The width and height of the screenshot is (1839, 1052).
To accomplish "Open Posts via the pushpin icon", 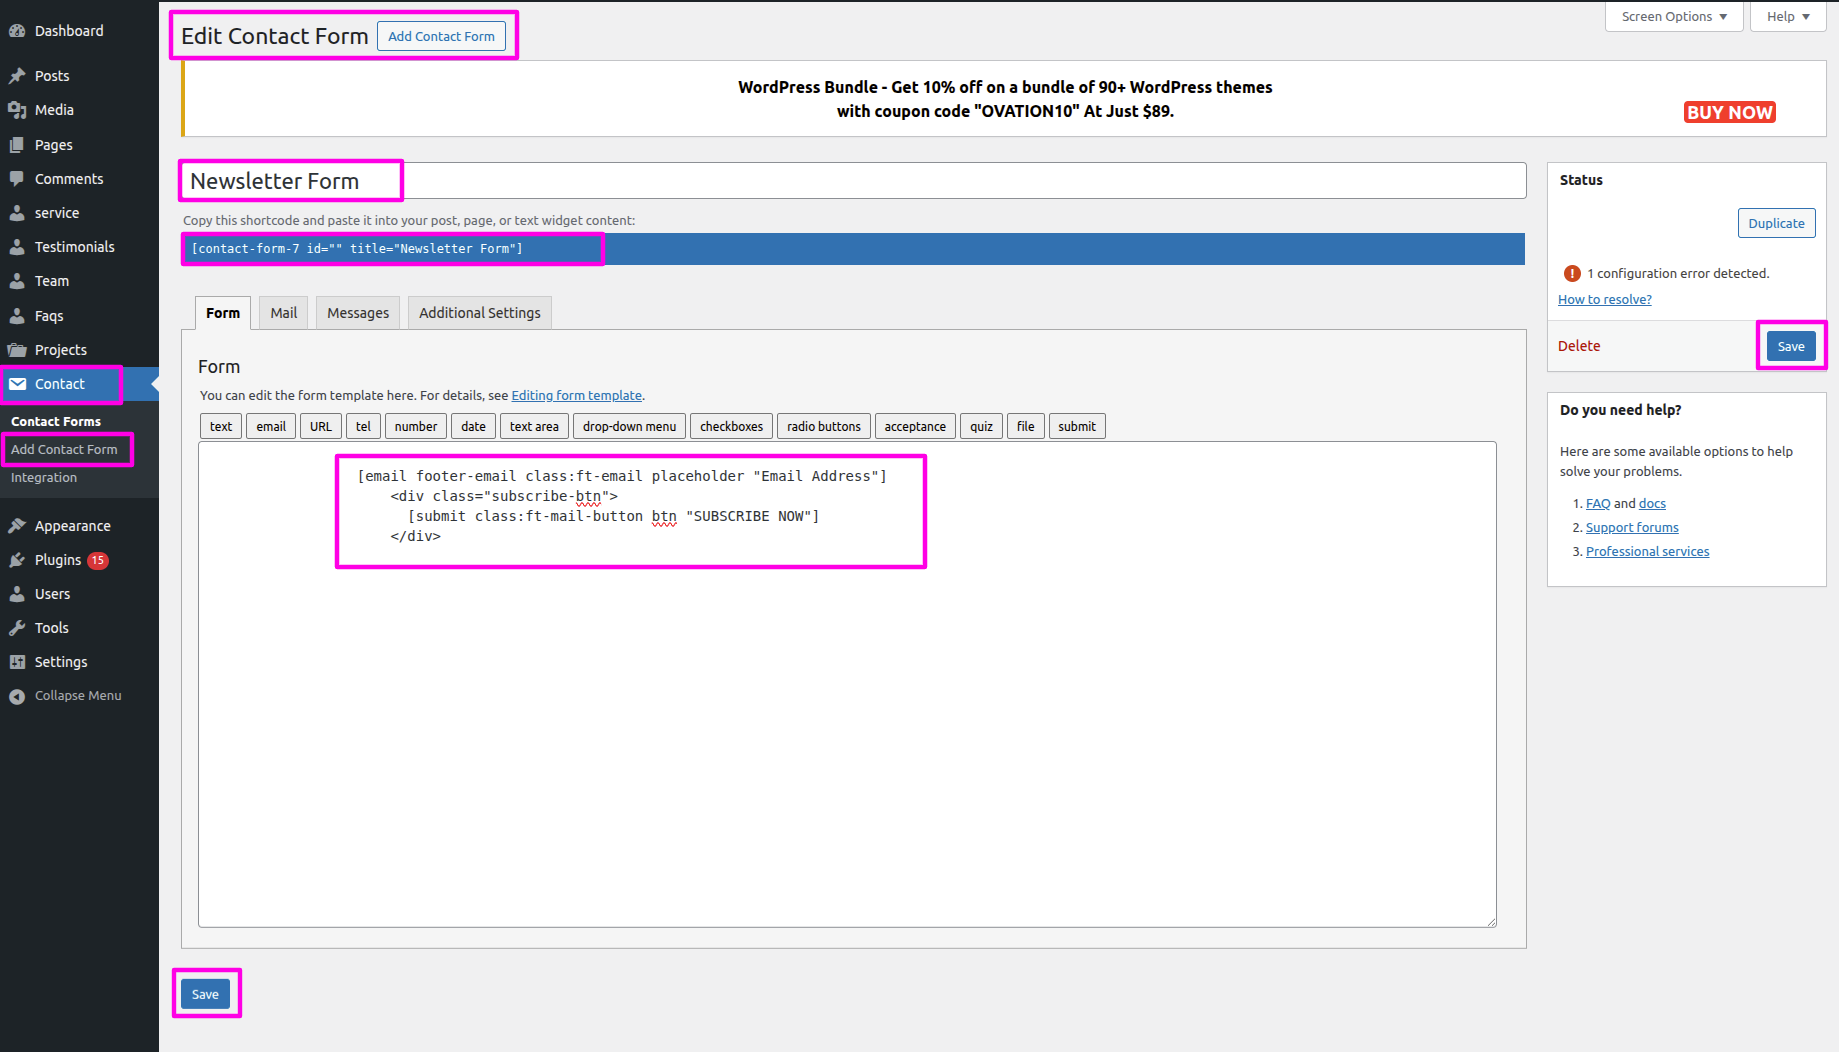I will [17, 76].
